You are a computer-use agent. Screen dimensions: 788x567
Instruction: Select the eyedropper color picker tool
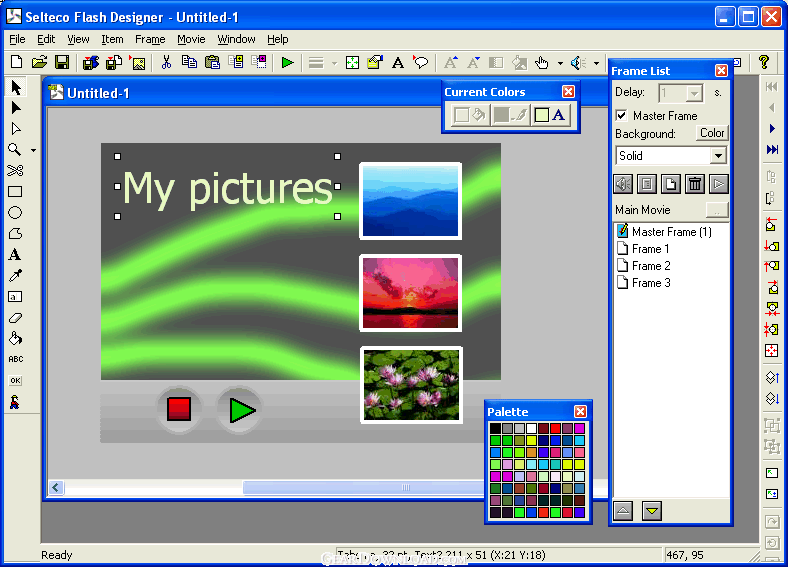(15, 275)
